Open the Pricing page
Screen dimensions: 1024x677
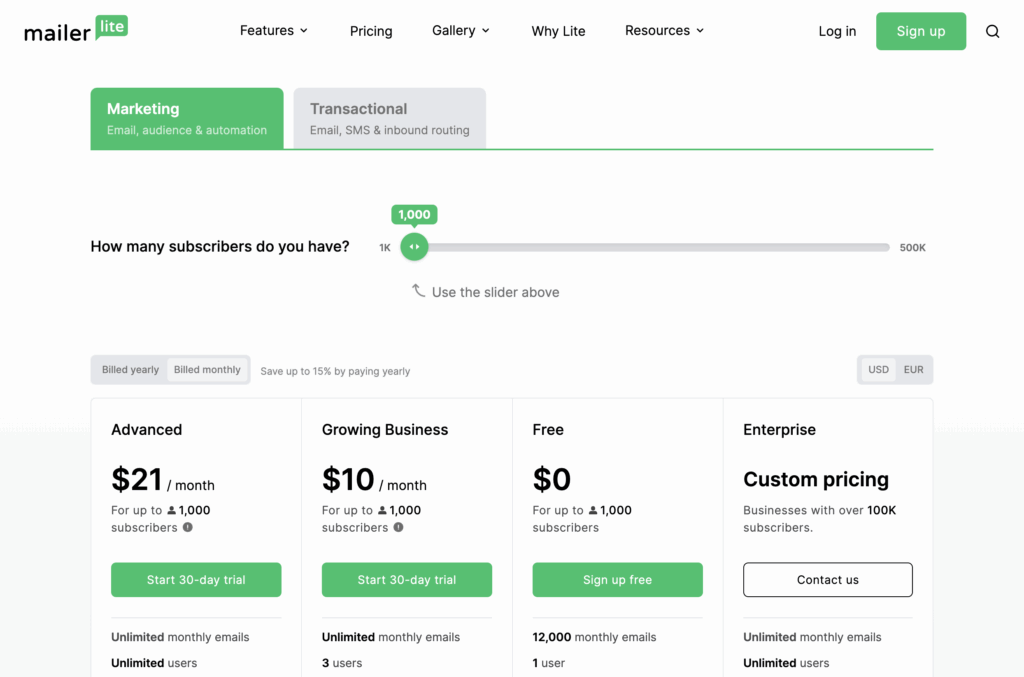(x=371, y=31)
